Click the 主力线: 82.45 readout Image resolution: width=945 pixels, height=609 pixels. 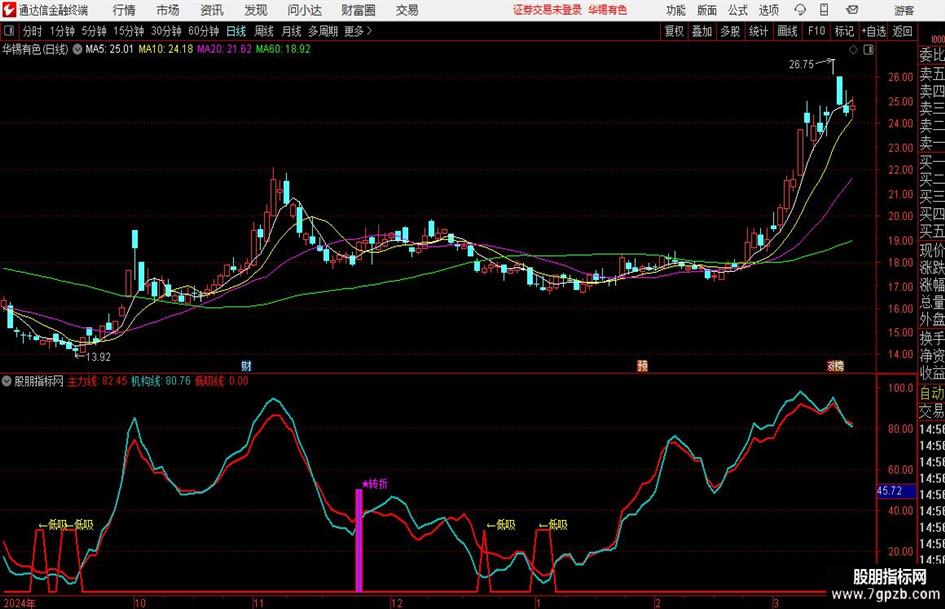click(x=97, y=381)
